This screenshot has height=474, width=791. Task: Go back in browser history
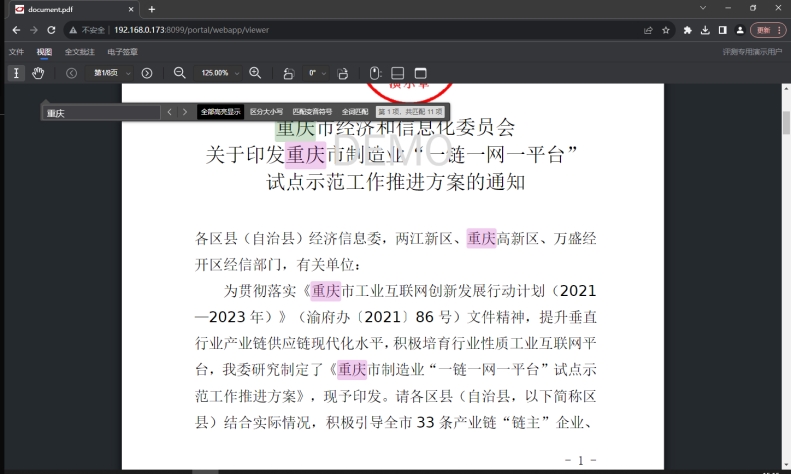[16, 30]
